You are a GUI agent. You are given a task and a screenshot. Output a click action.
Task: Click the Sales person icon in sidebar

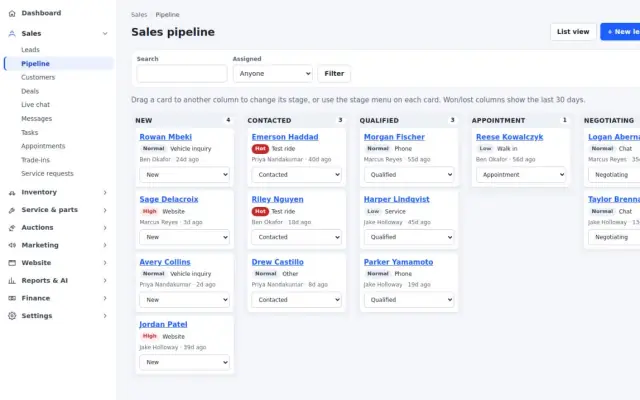point(12,33)
